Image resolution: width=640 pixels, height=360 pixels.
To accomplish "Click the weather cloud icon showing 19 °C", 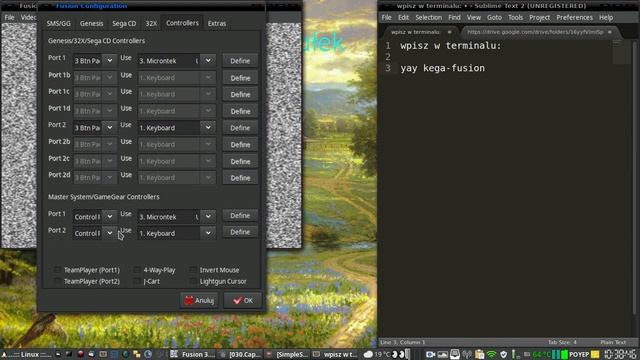I will pos(368,354).
